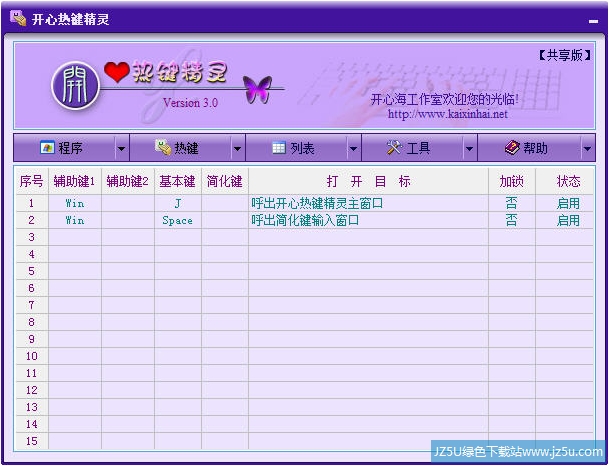Click the Win cell in row 2
The height and width of the screenshot is (466, 609).
point(75,220)
